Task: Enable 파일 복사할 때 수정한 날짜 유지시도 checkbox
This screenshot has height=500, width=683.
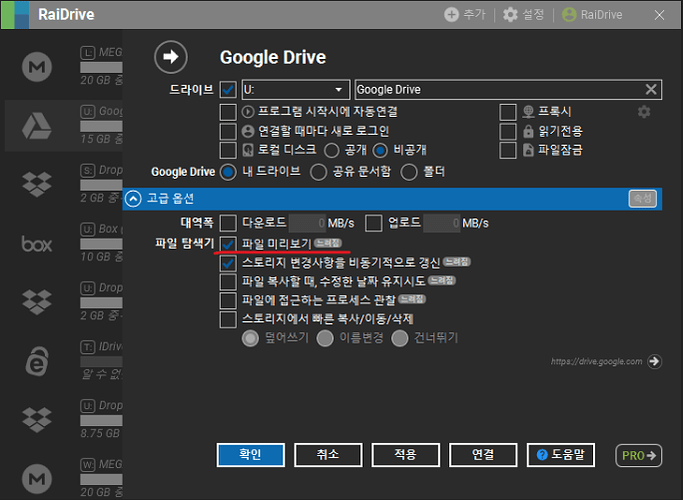Action: [x=228, y=281]
